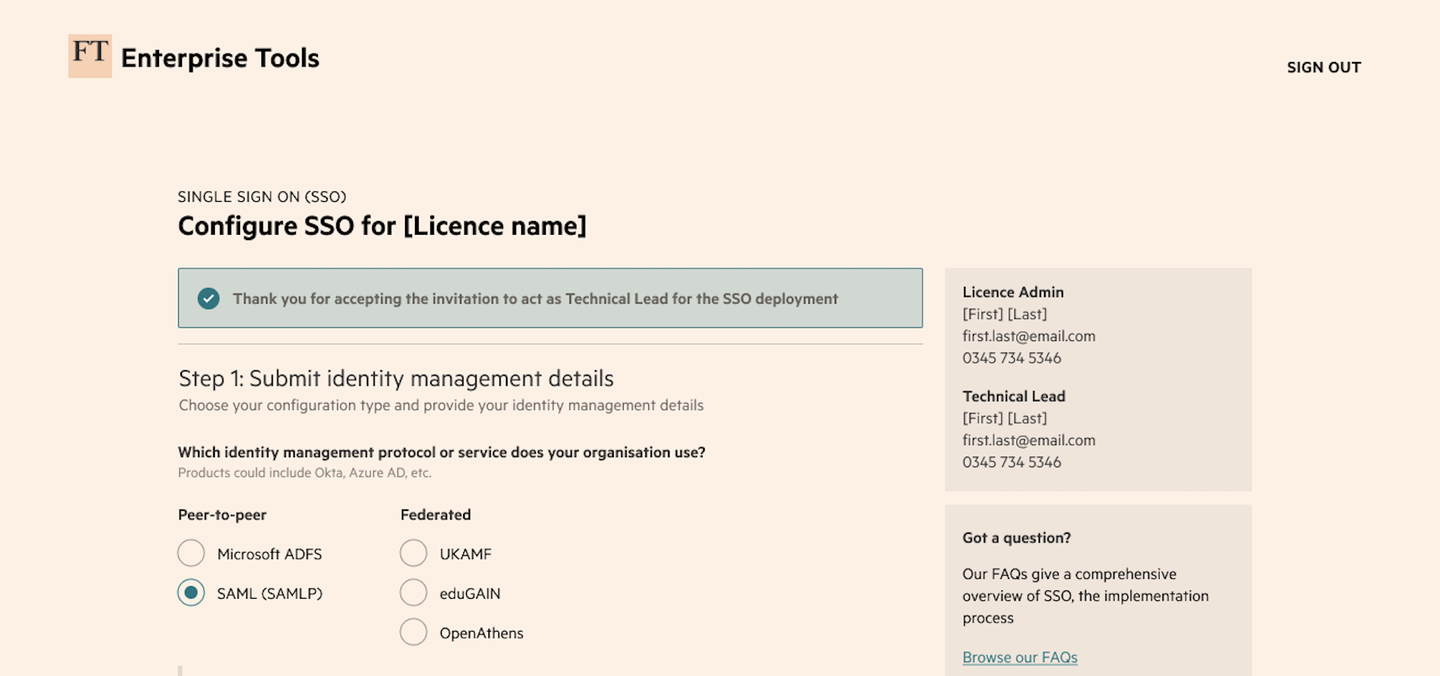Click the green checkmark success icon
The width and height of the screenshot is (1440, 676).
pos(208,298)
